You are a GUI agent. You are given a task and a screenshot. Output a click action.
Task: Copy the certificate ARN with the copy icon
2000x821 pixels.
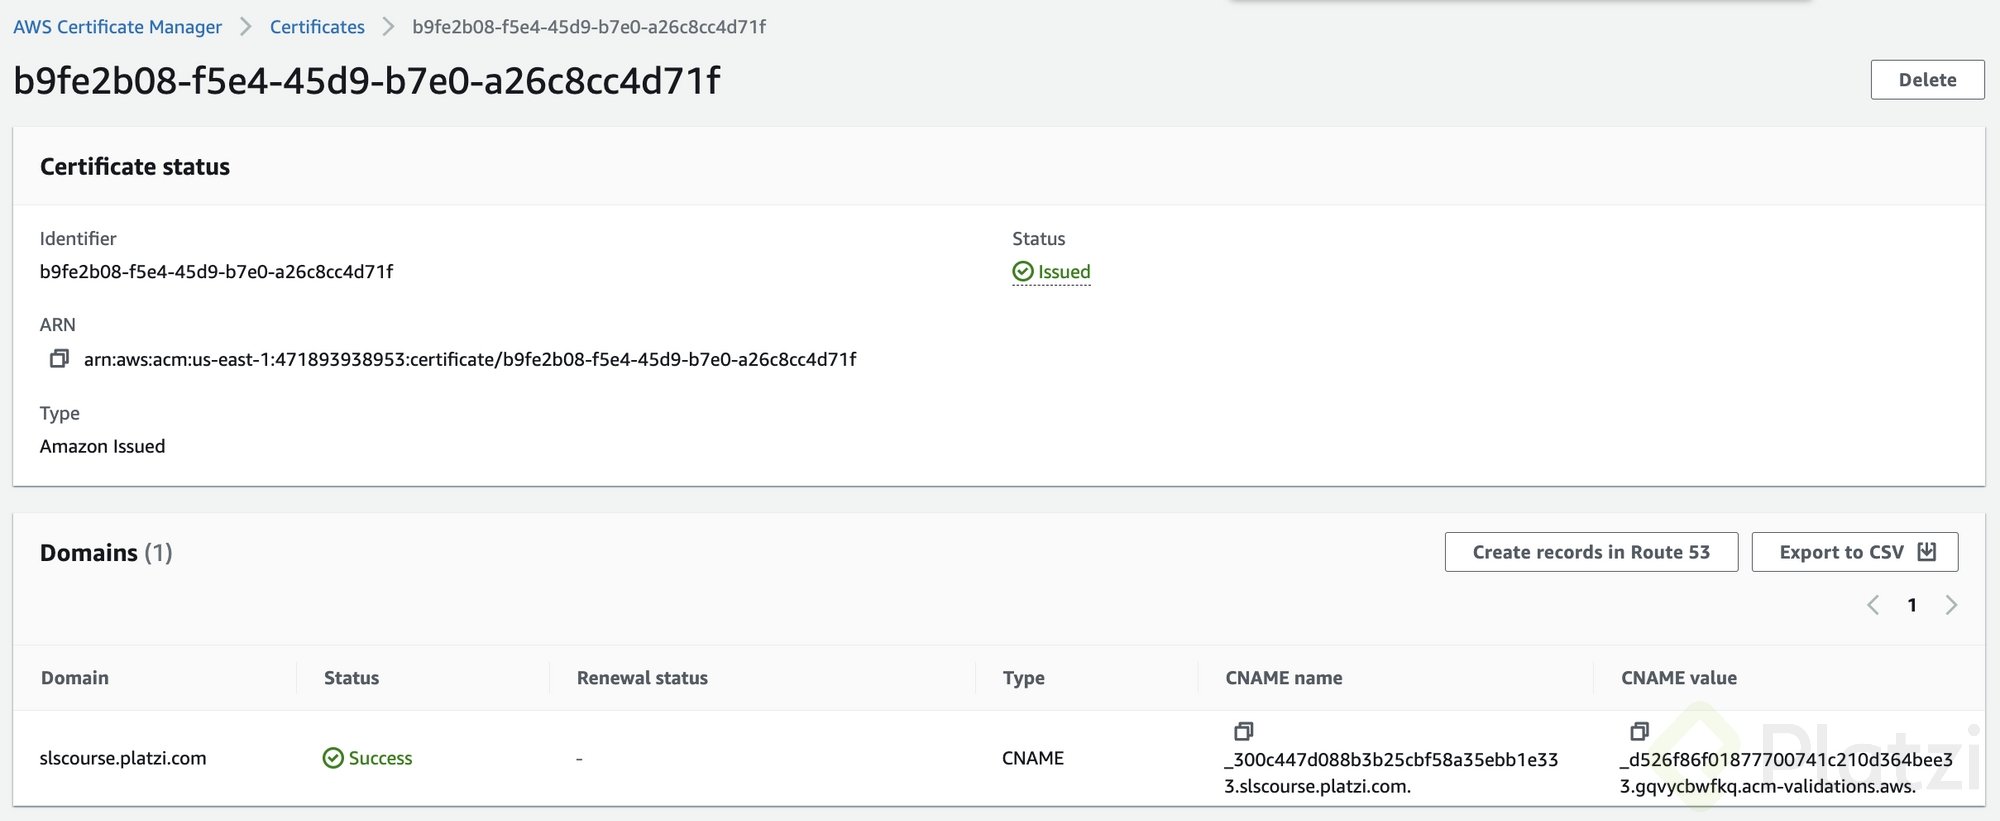(59, 358)
